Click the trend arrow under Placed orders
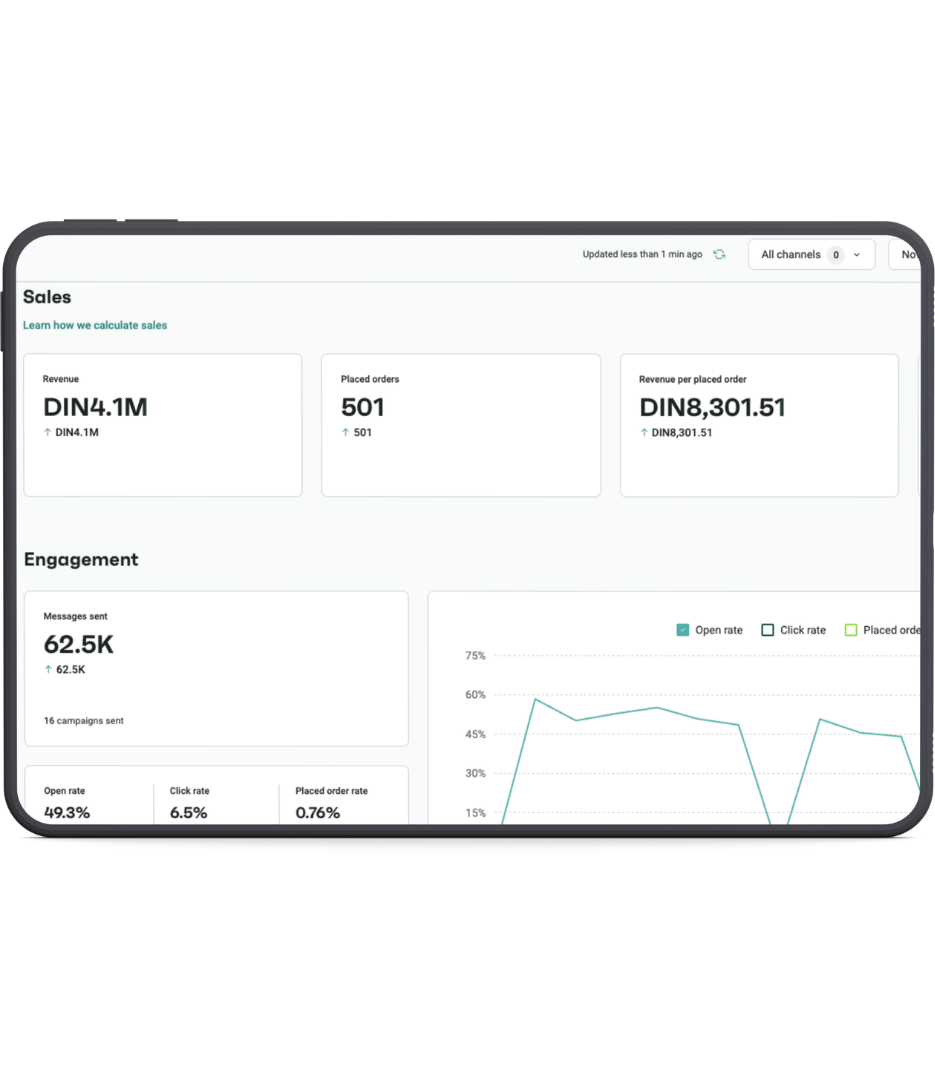The height and width of the screenshot is (1073, 935). point(345,433)
